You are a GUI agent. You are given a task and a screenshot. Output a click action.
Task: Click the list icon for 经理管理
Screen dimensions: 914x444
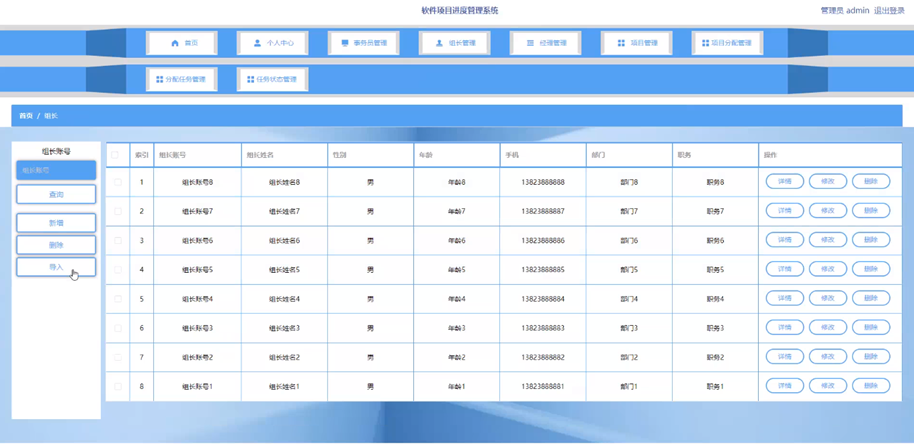(530, 43)
